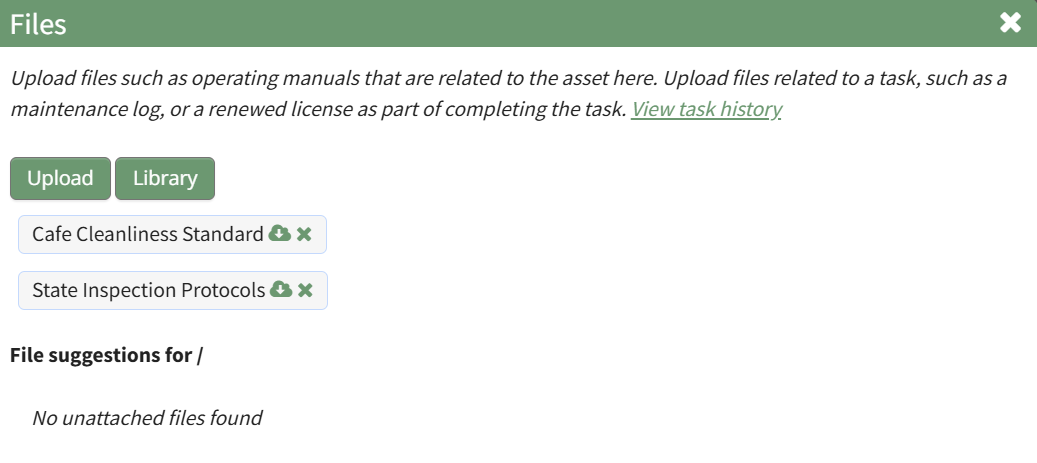1037x463 pixels.
Task: Click the Files title in the header
Action: click(x=38, y=23)
